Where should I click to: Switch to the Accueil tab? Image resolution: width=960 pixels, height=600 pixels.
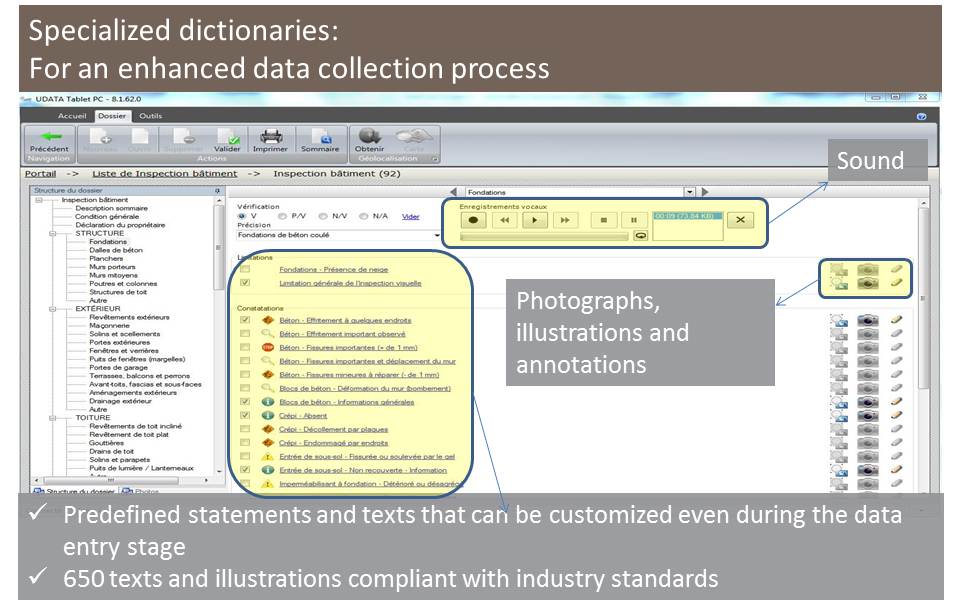pos(72,116)
